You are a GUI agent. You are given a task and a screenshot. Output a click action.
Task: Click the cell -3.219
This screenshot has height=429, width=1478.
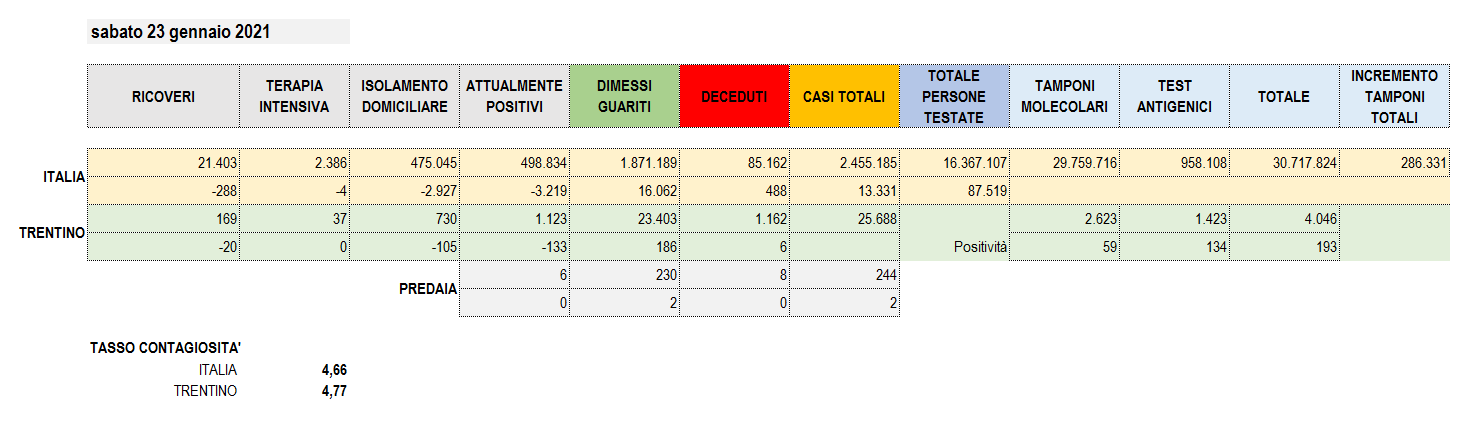pyautogui.click(x=514, y=190)
